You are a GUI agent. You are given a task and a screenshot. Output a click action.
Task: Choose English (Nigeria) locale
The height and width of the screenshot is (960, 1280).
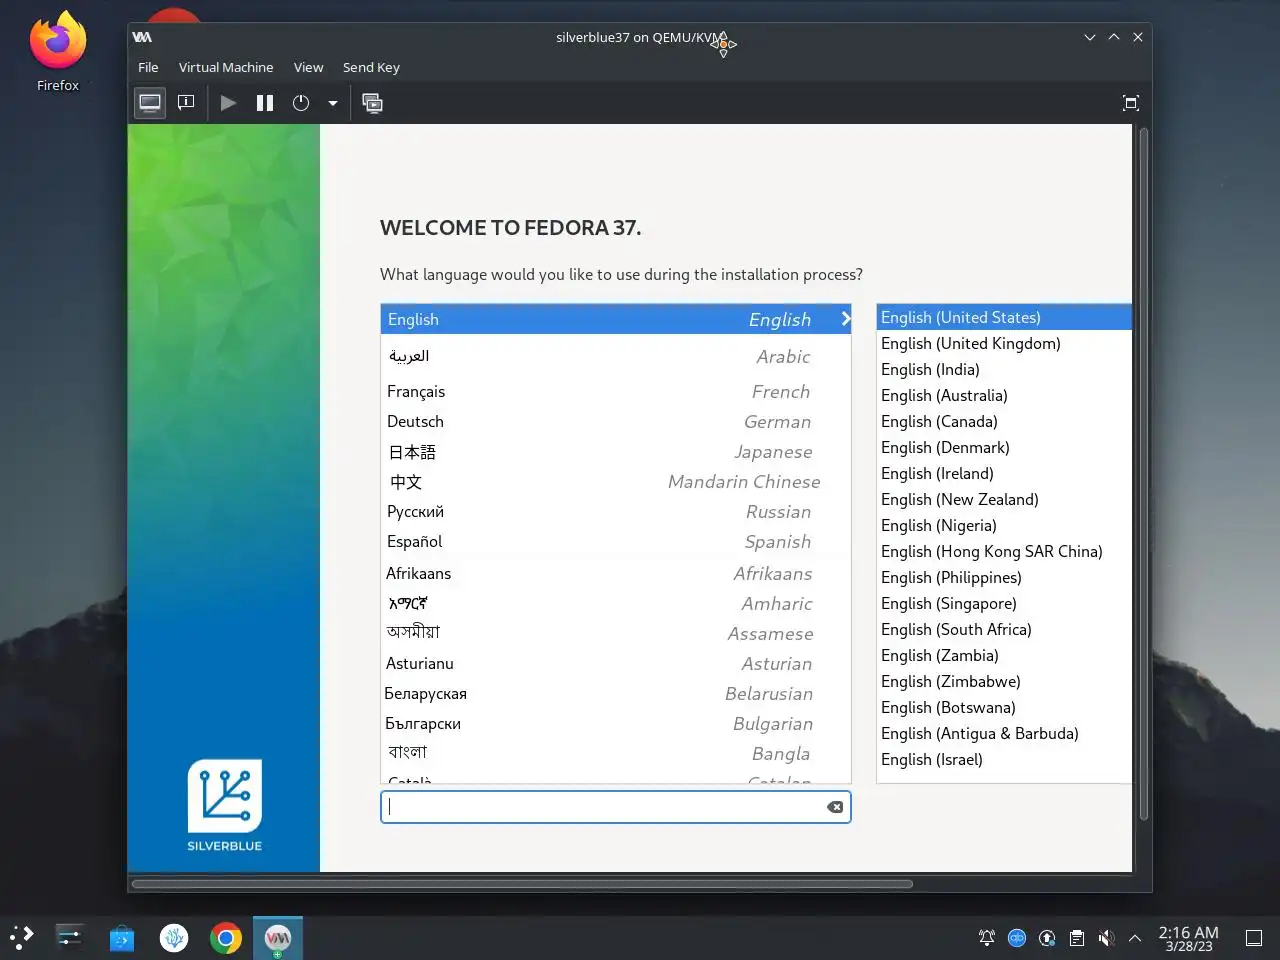click(x=1004, y=525)
